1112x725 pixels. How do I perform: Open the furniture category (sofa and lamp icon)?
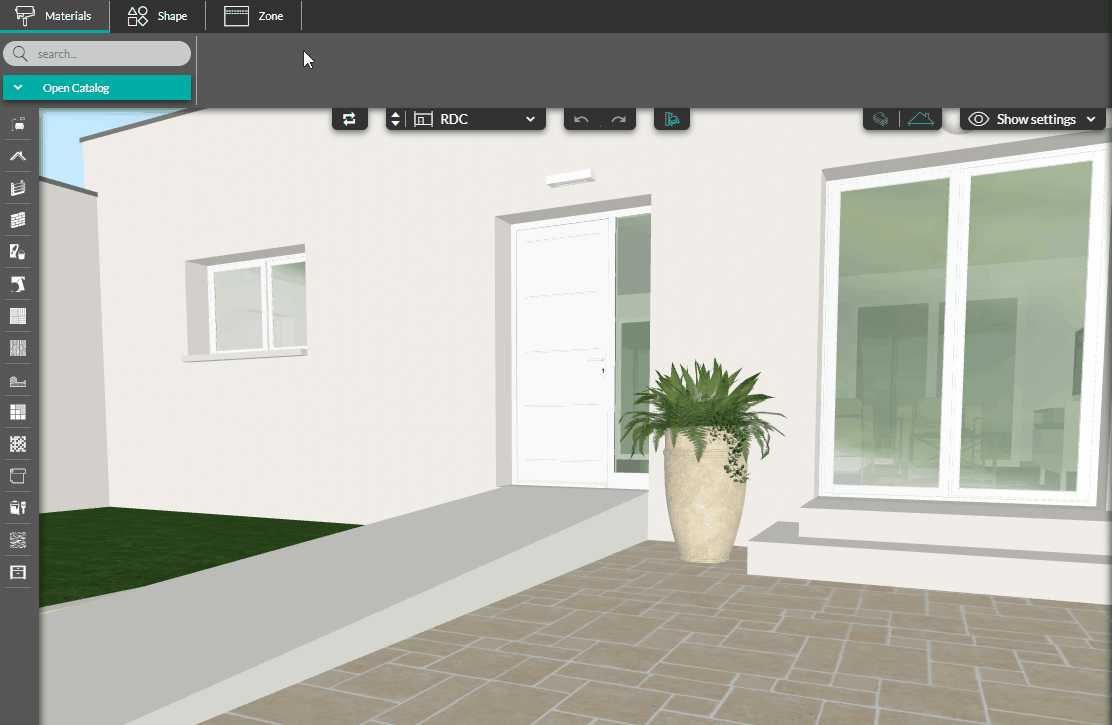pyautogui.click(x=18, y=124)
